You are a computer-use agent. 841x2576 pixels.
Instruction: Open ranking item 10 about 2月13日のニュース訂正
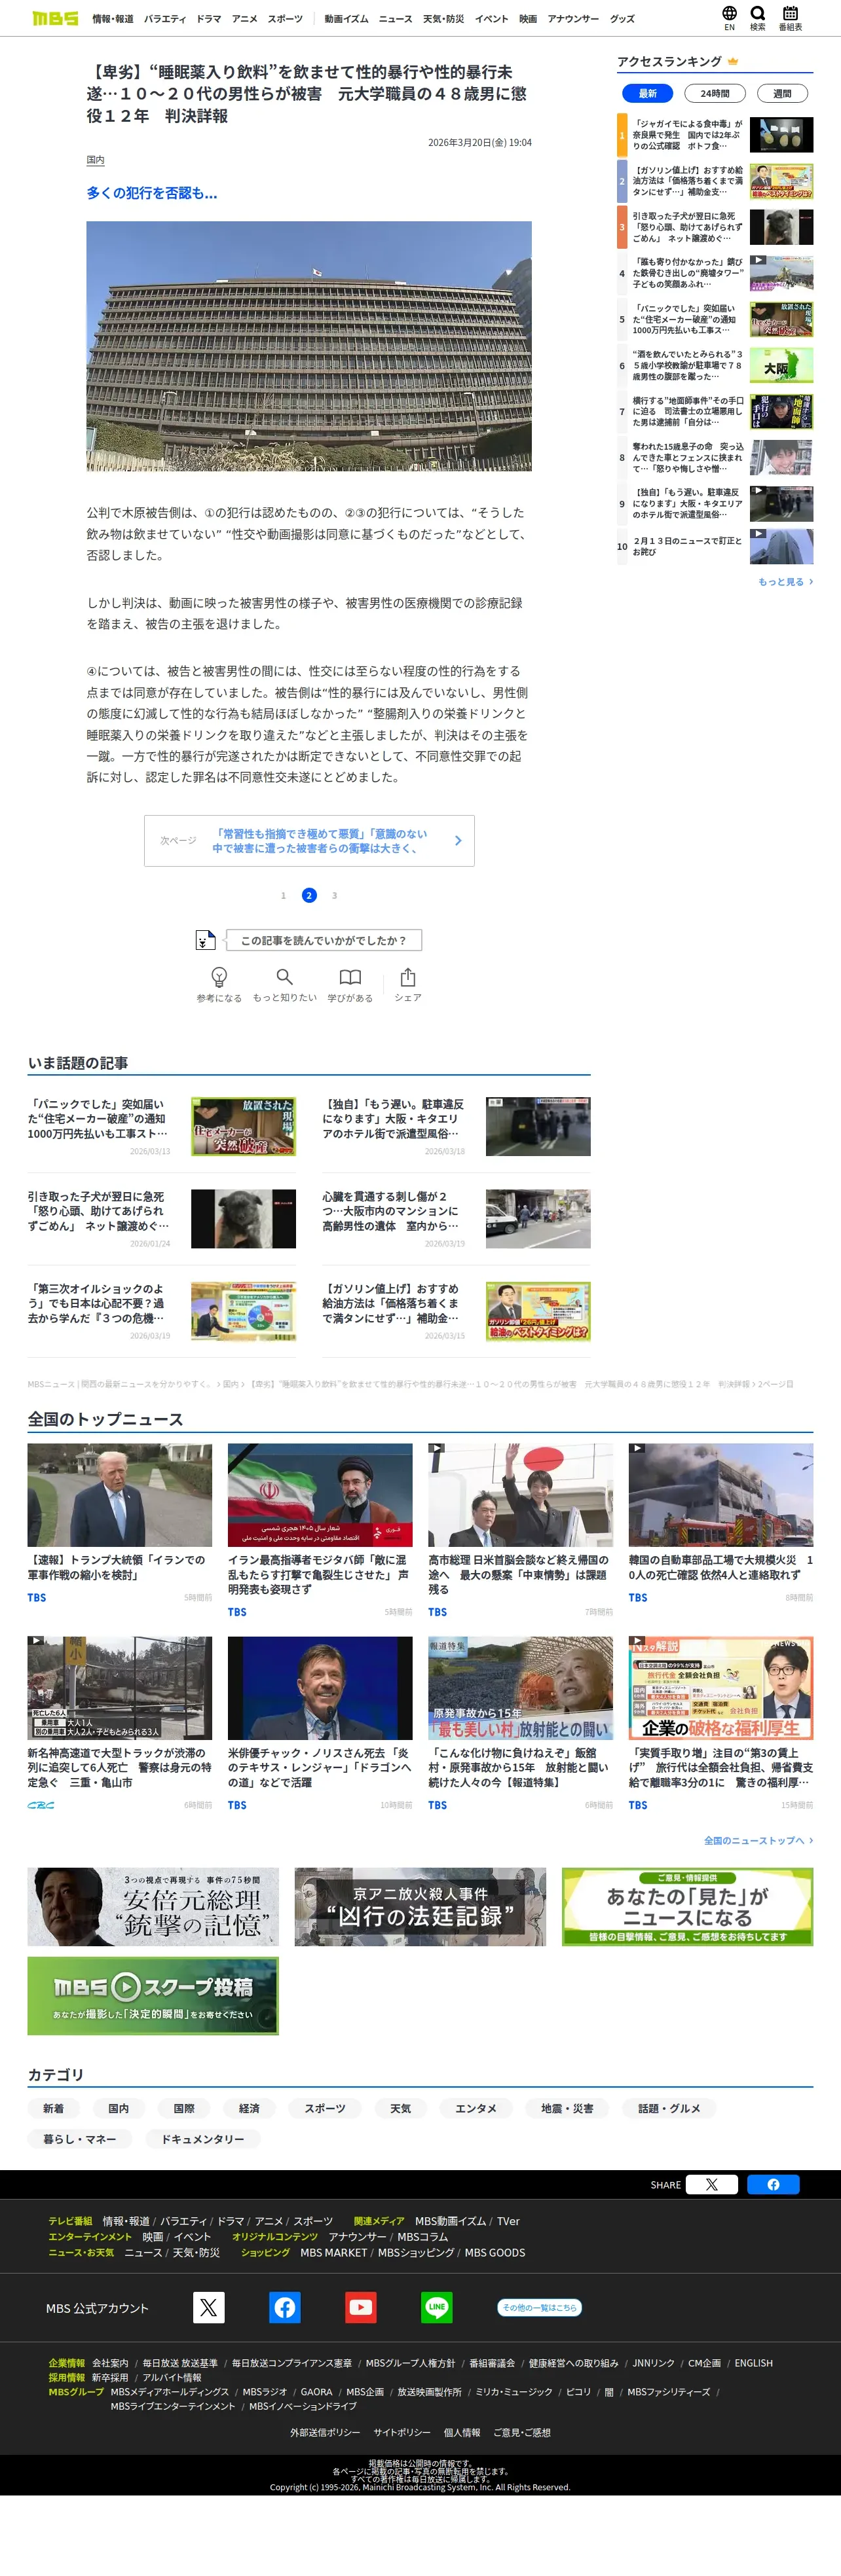(715, 546)
